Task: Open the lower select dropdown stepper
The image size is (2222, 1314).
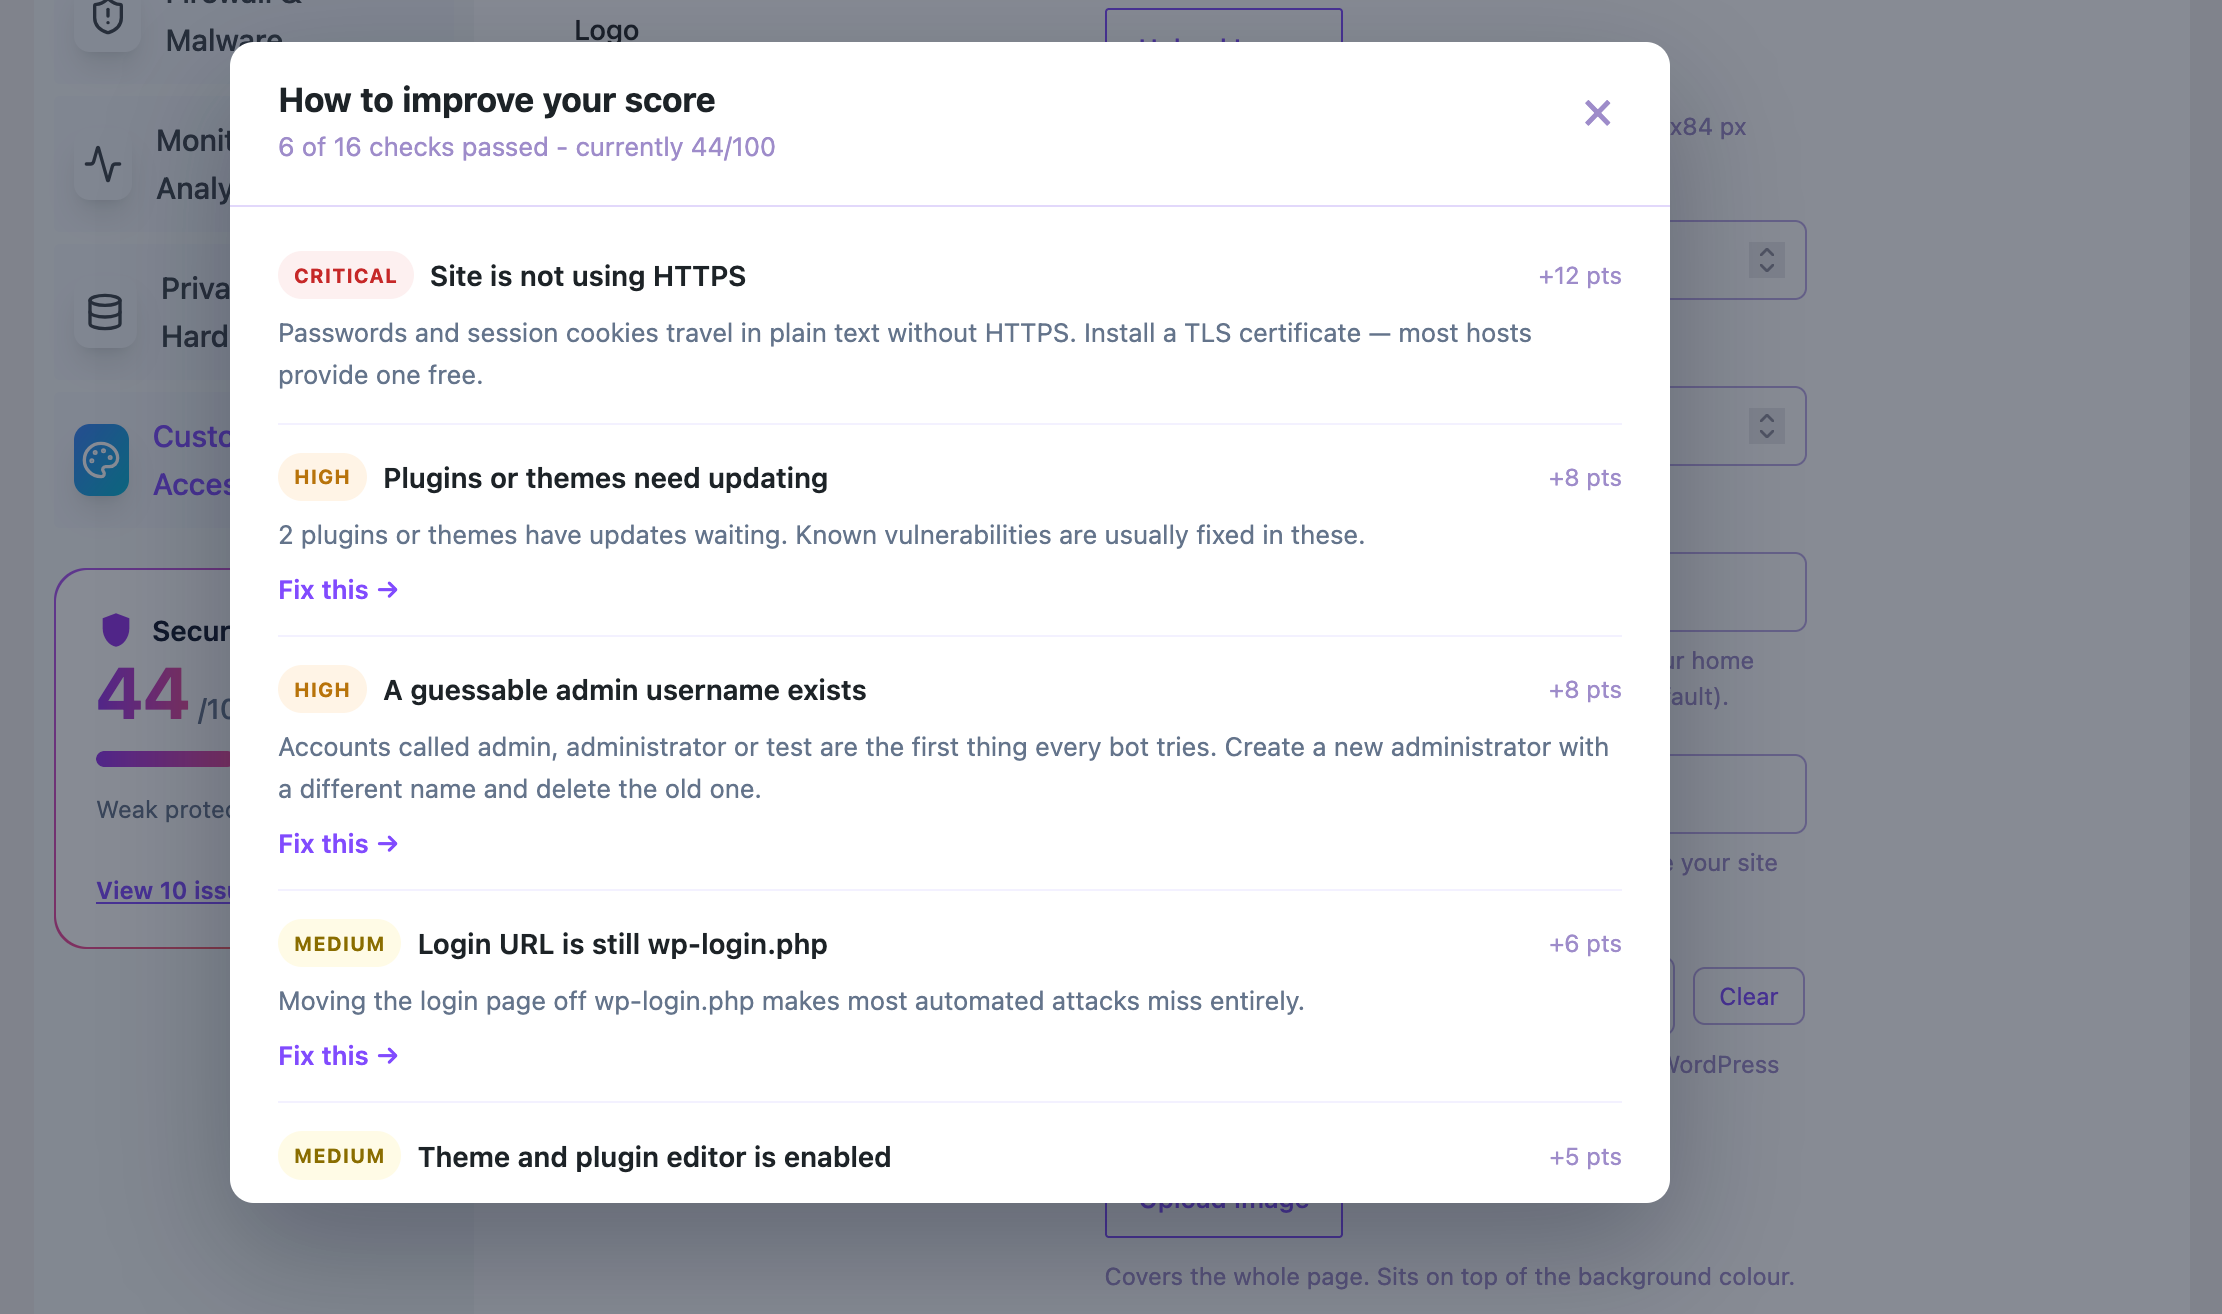Action: tap(1767, 426)
